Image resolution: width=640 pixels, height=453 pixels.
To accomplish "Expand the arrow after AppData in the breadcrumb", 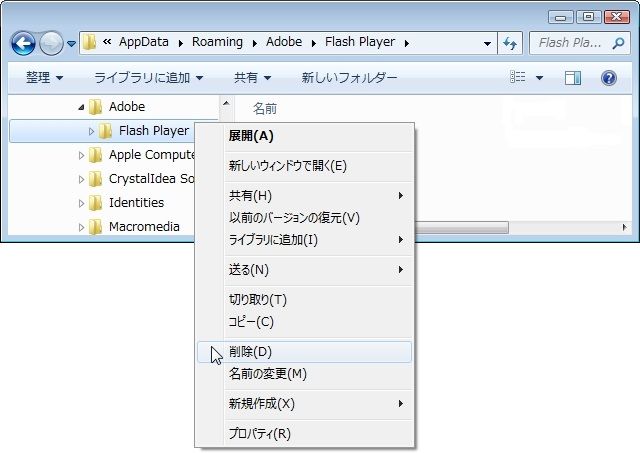I will (180, 43).
